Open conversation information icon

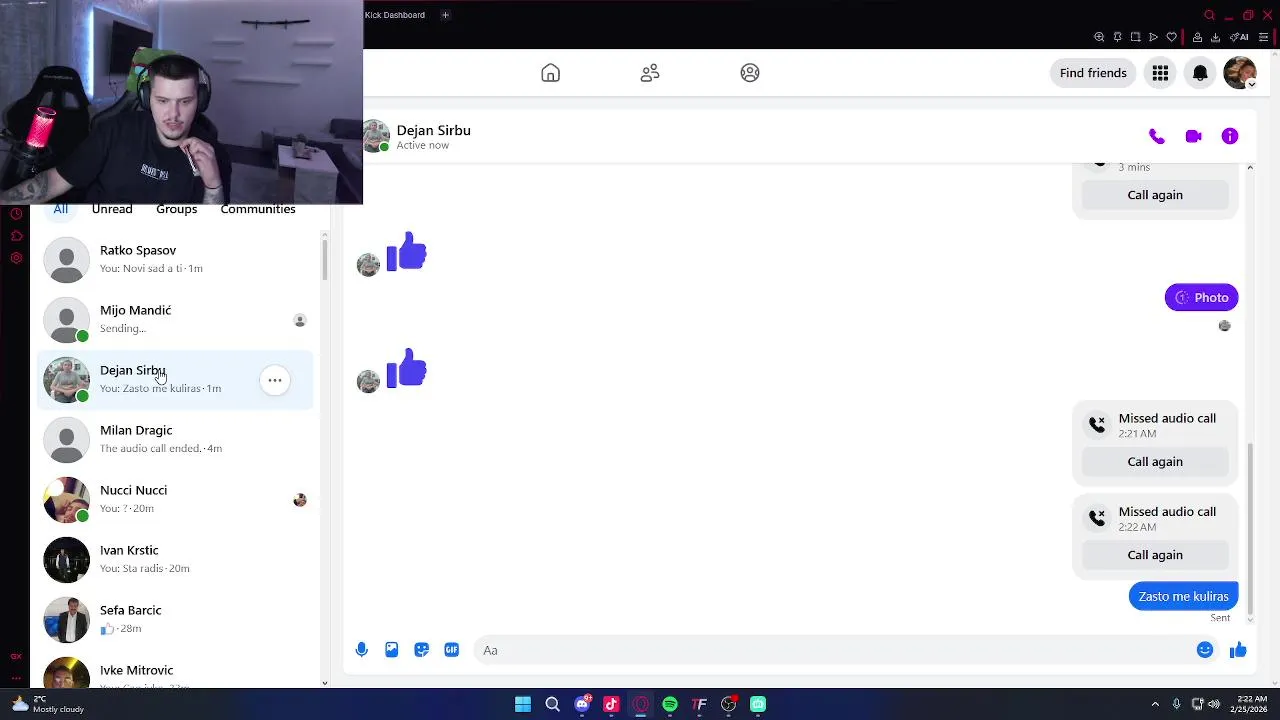[1230, 136]
